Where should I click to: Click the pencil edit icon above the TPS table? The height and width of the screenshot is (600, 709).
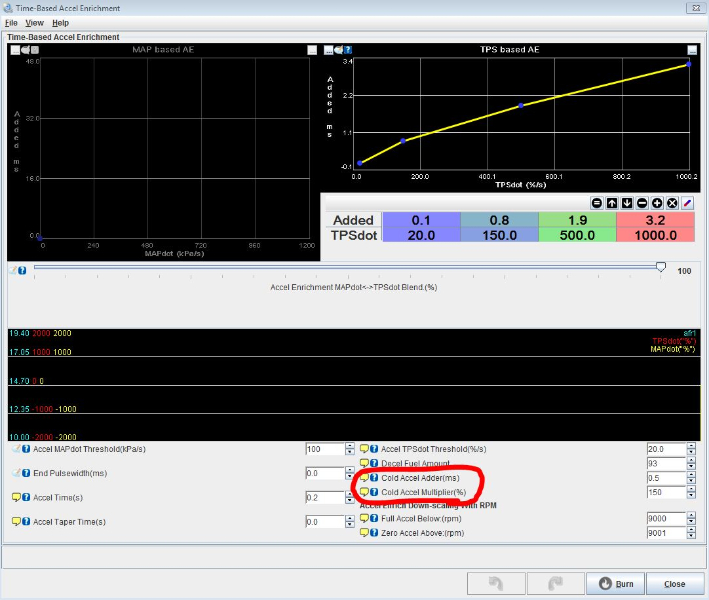point(688,202)
